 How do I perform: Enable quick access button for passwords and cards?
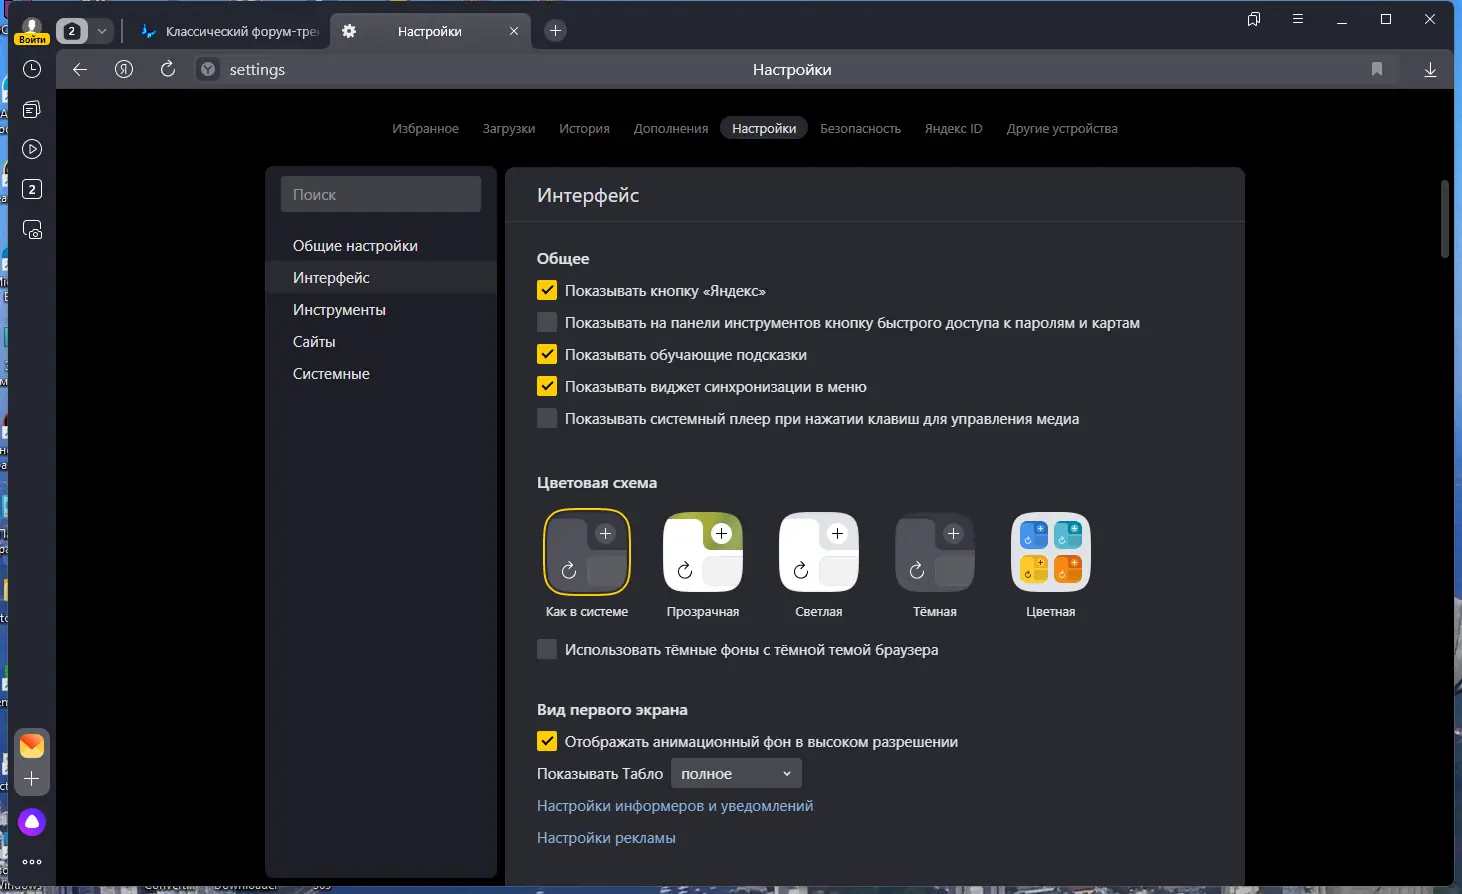[x=547, y=322]
